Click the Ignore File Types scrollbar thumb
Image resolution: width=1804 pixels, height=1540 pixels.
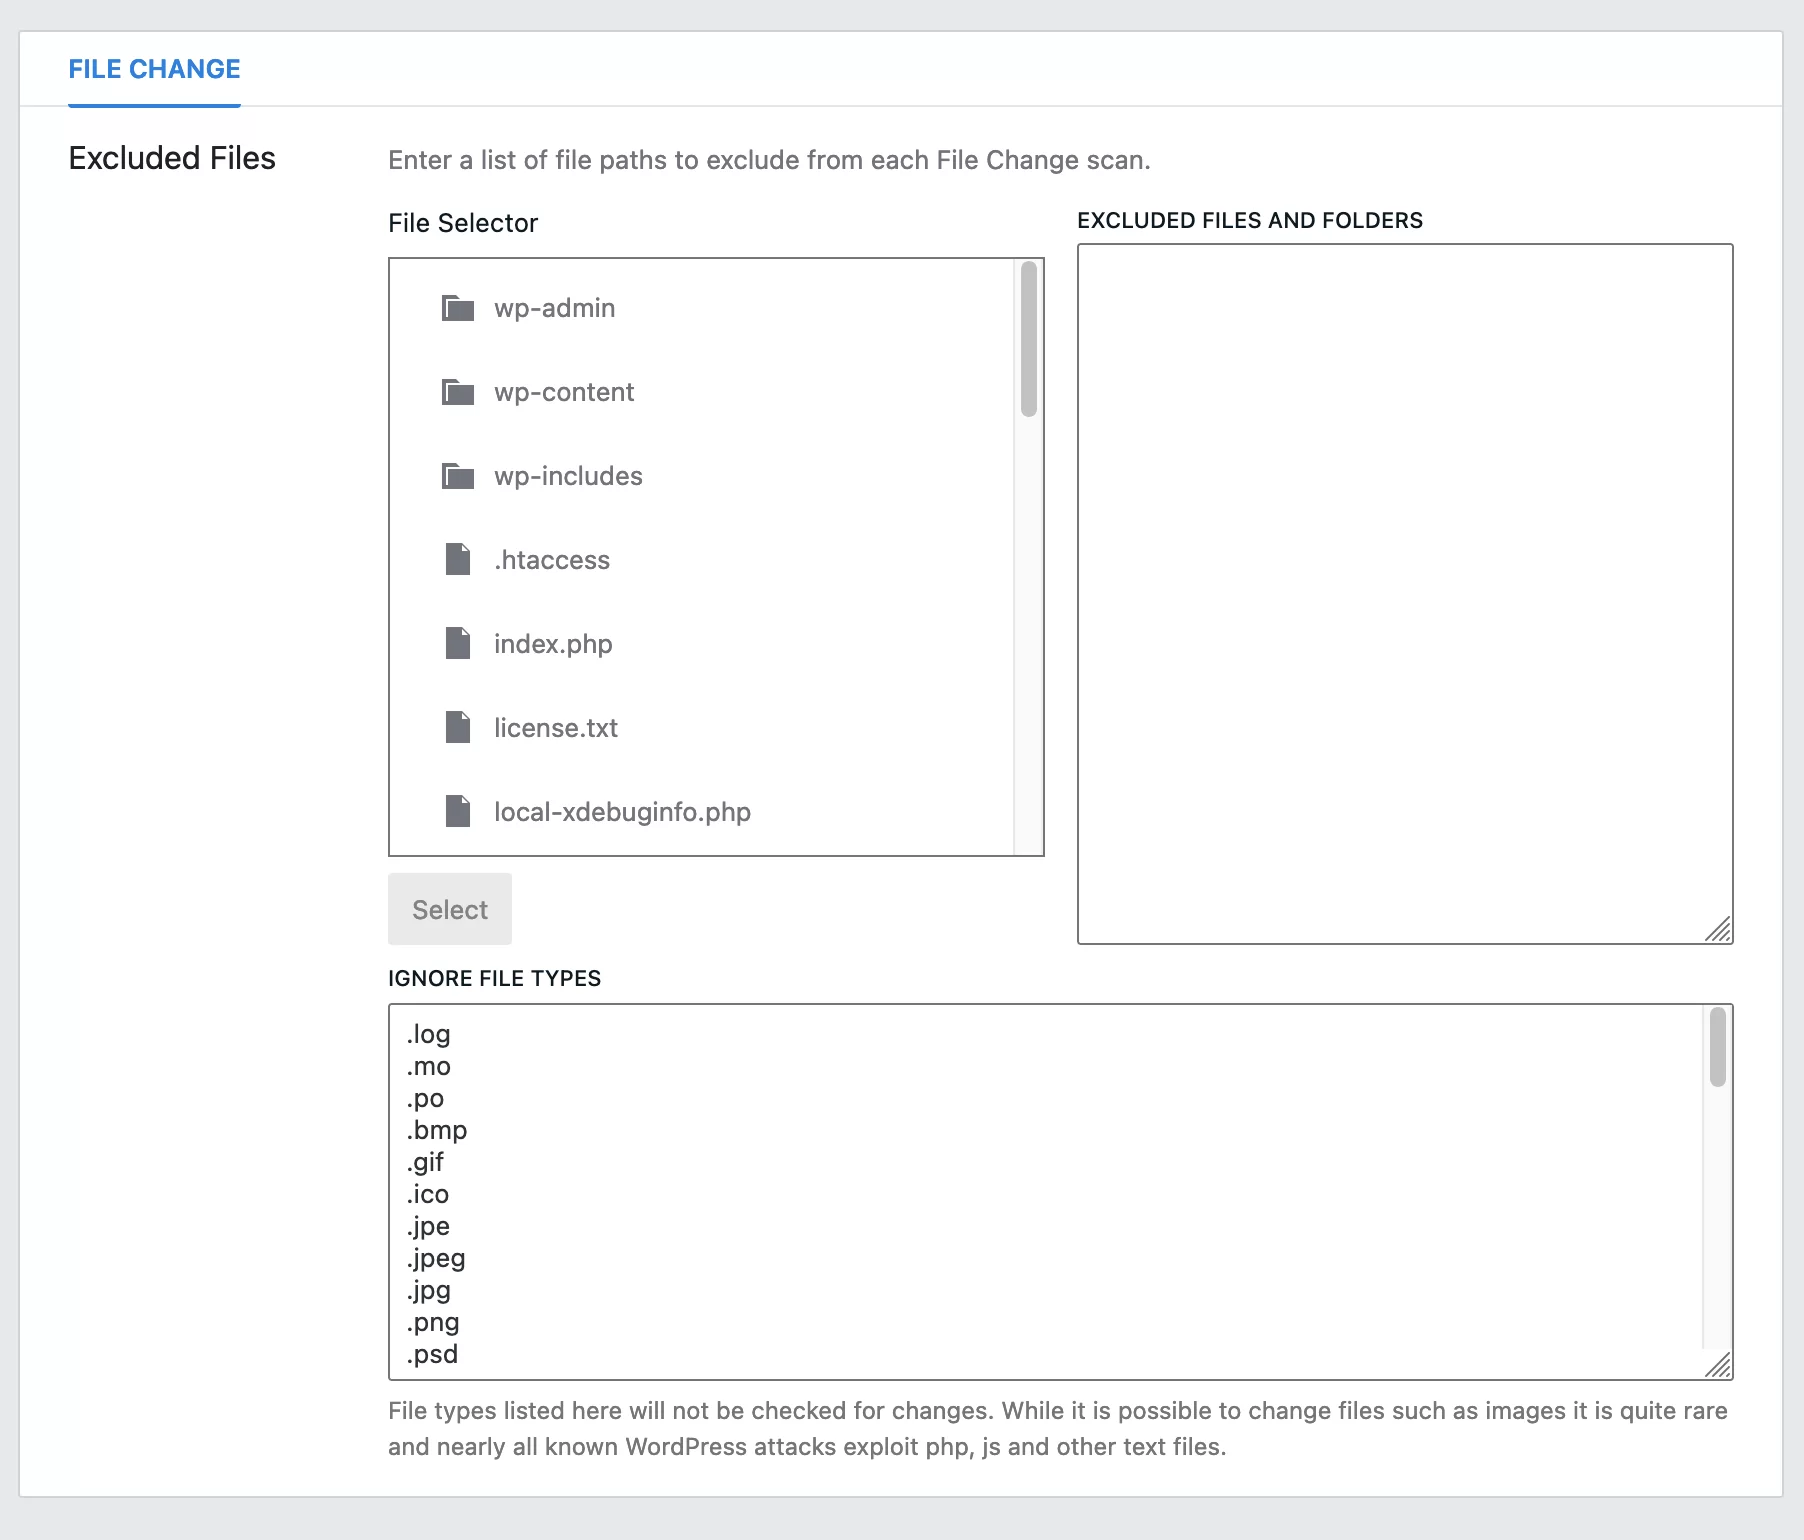click(x=1718, y=1047)
